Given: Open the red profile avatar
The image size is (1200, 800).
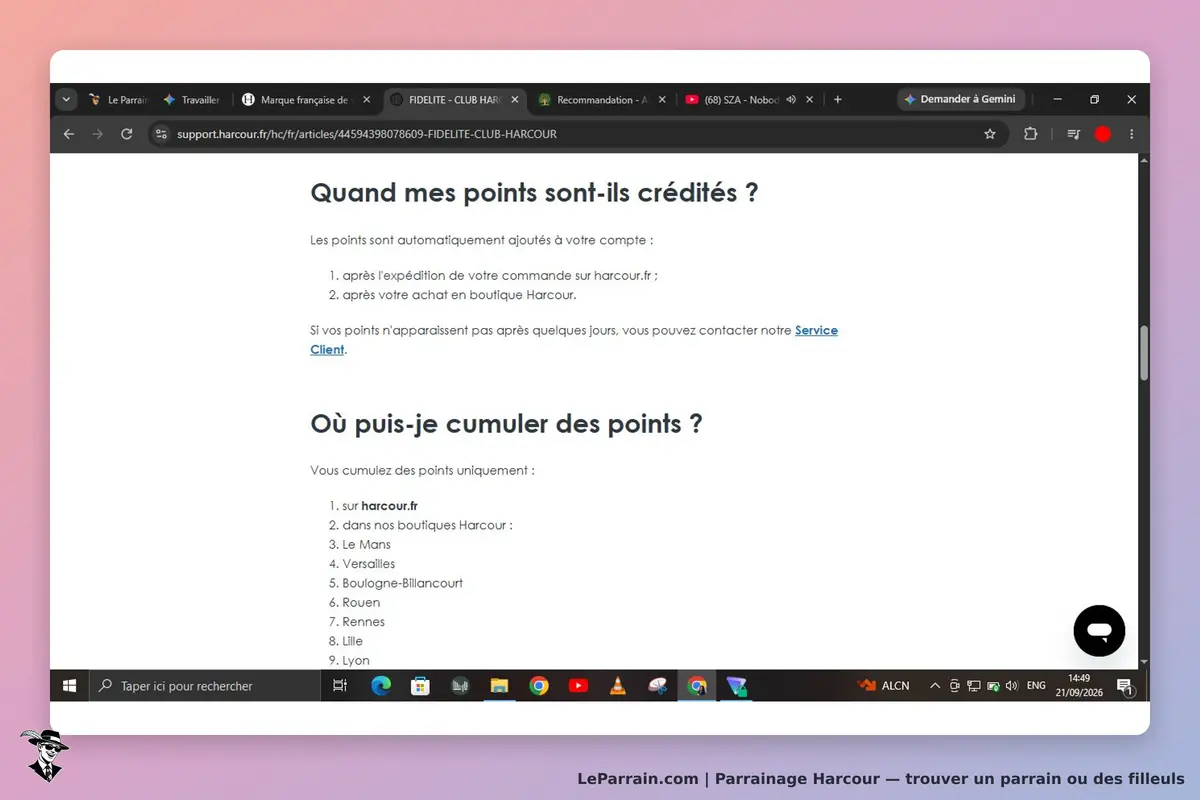Looking at the screenshot, I should (1103, 134).
